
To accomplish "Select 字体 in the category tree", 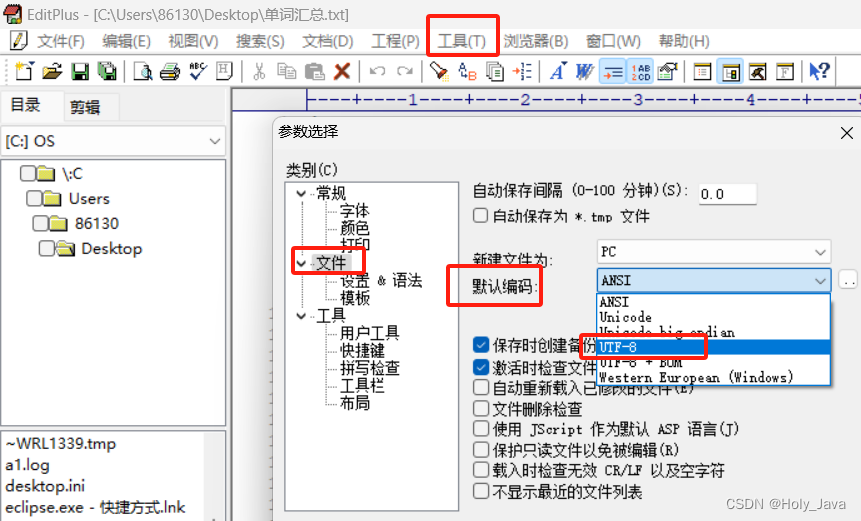I will tap(355, 210).
